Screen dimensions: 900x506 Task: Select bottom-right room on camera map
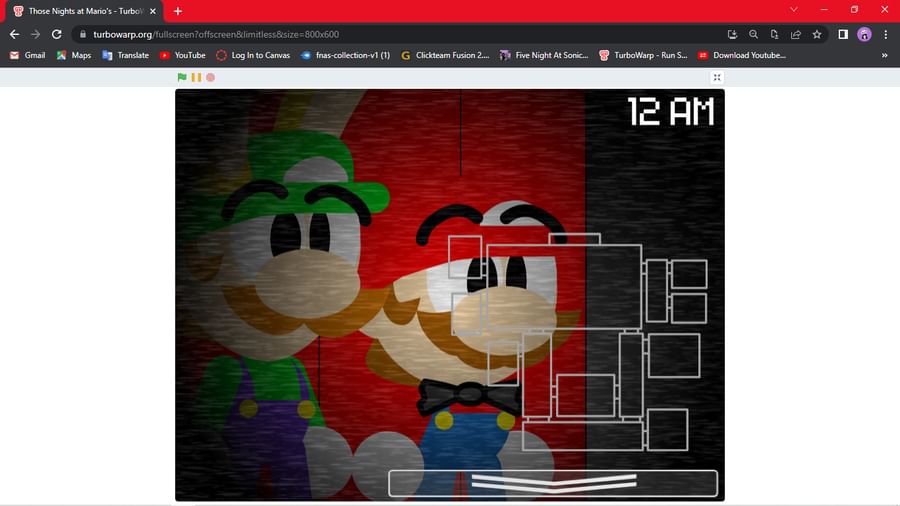(668, 429)
